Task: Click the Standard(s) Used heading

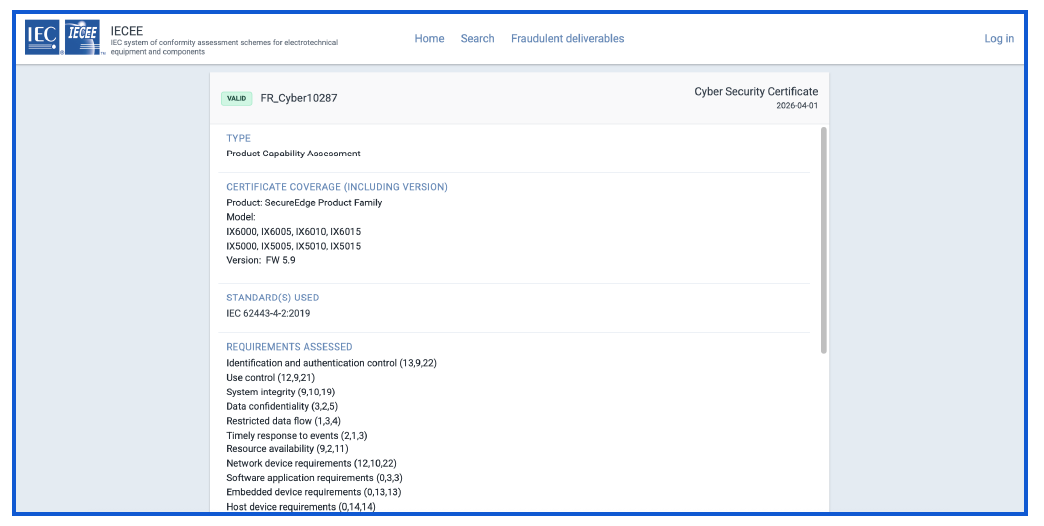Action: pyautogui.click(x=272, y=298)
